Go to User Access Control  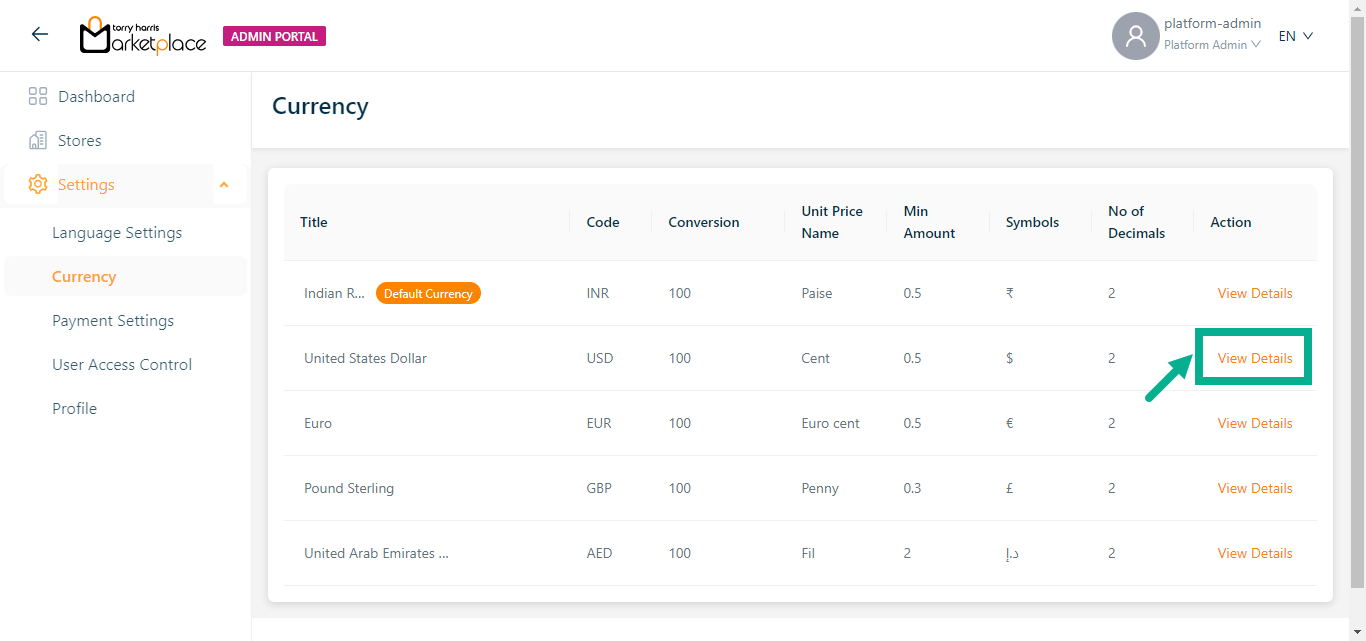[x=122, y=365]
